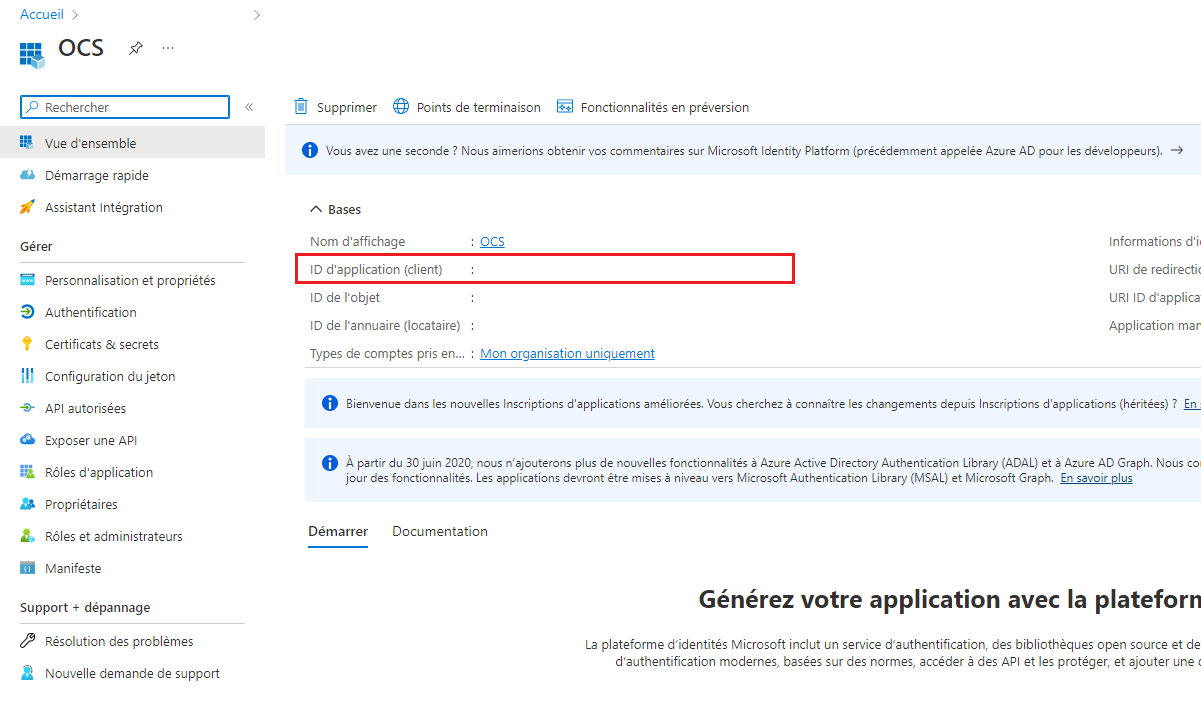Click the ID d'application (client) label
Image resolution: width=1201 pixels, height=704 pixels.
pyautogui.click(x=376, y=269)
